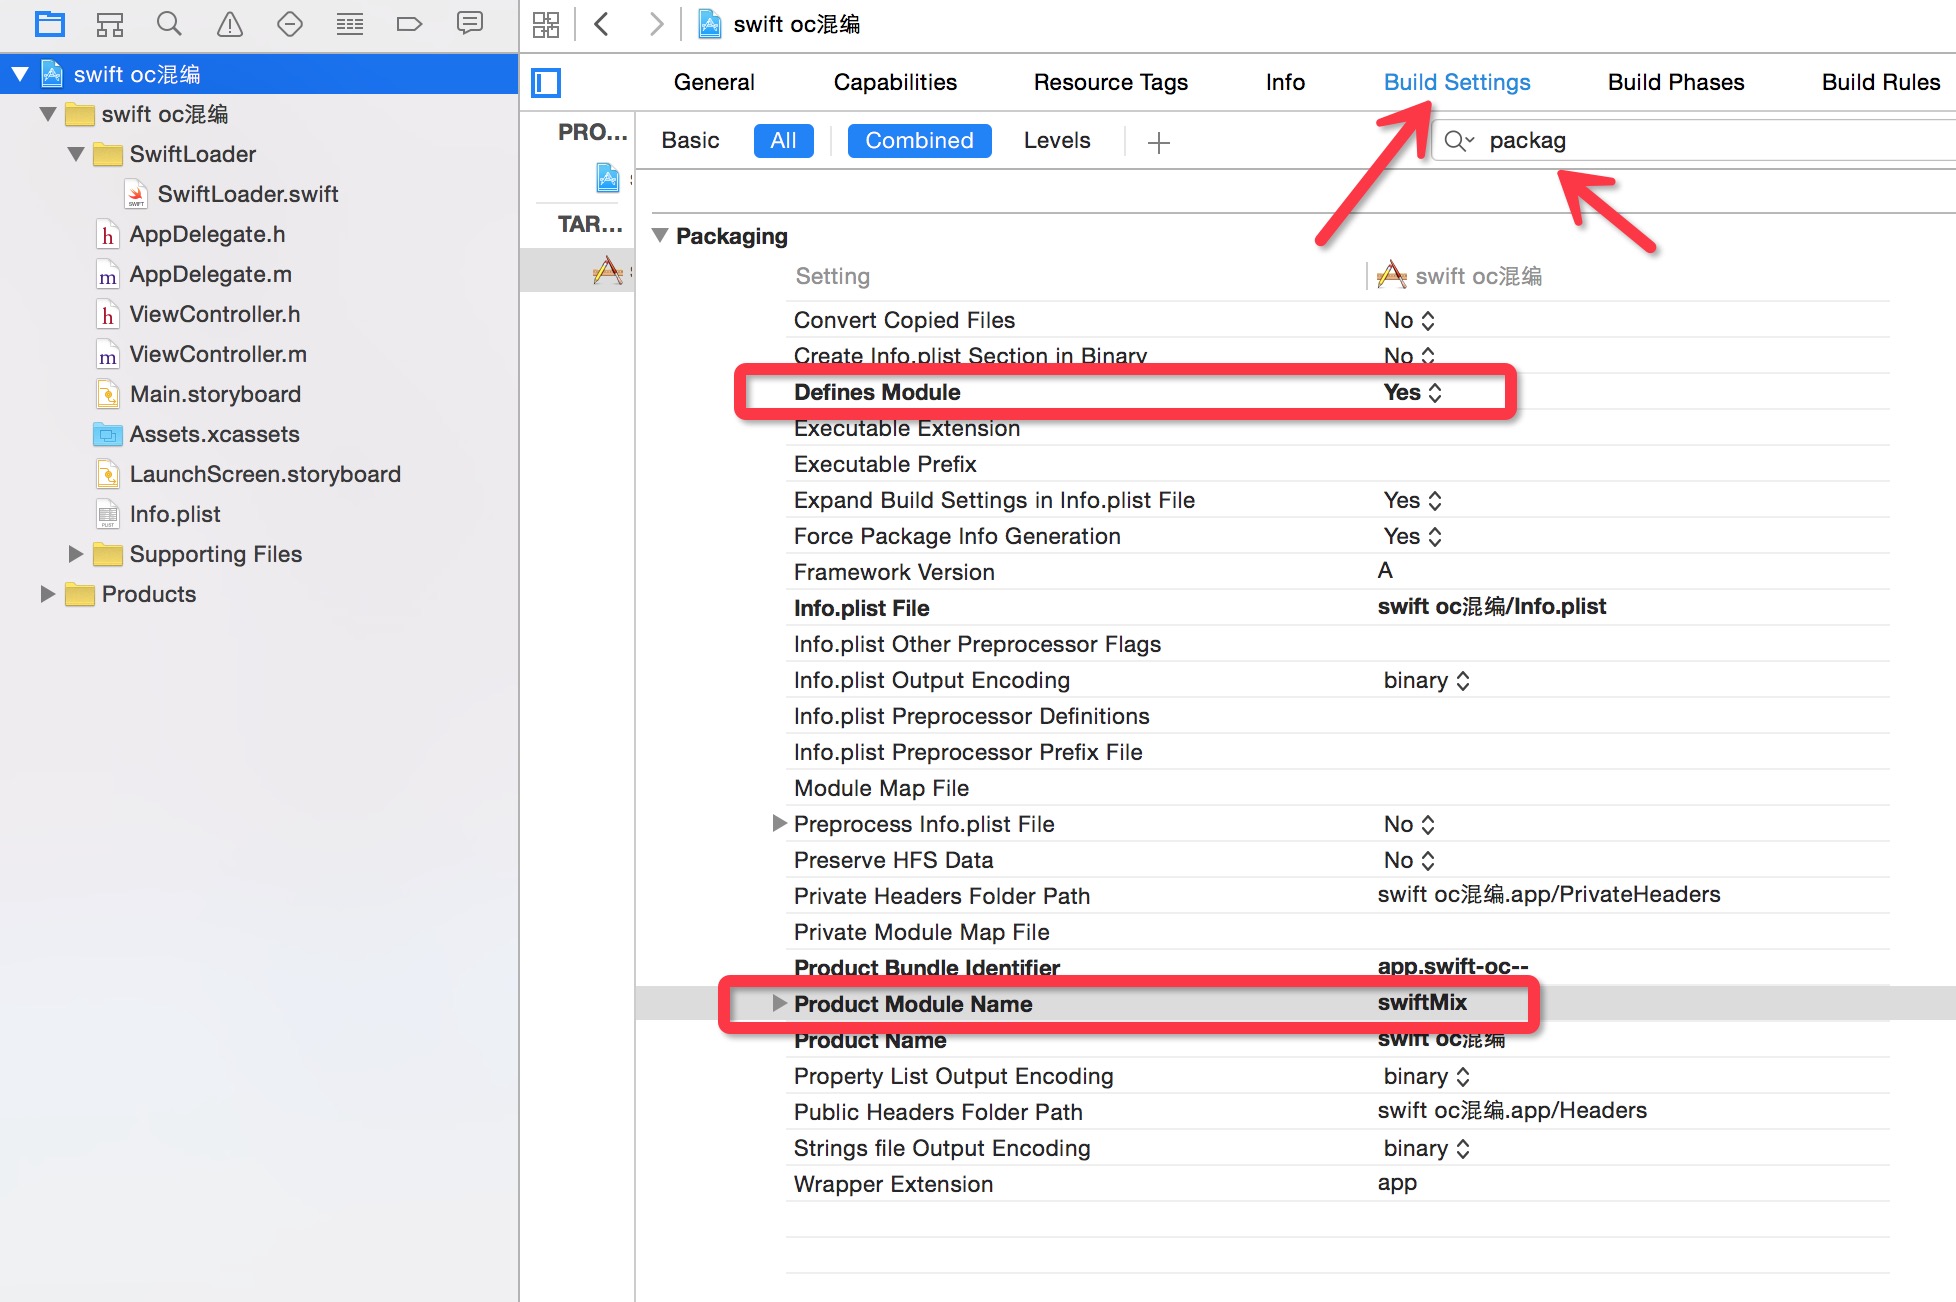This screenshot has width=1956, height=1302.
Task: Go back with the left chevron
Action: [602, 24]
